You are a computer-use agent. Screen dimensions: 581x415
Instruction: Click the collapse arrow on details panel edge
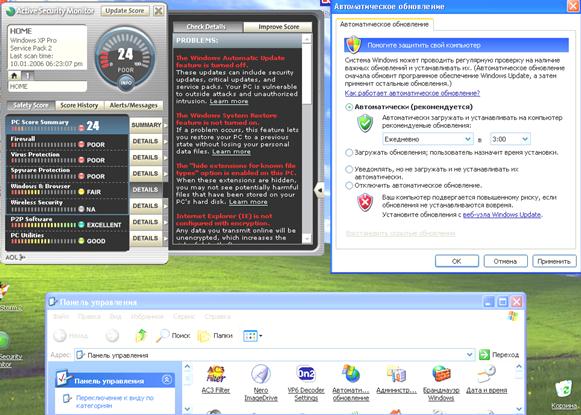[x=319, y=190]
